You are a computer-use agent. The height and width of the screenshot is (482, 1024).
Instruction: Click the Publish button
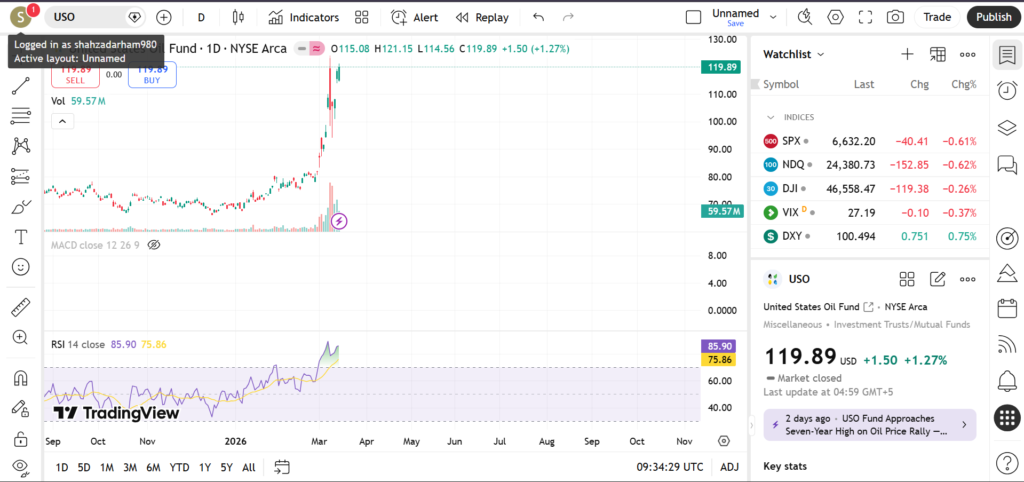[993, 17]
